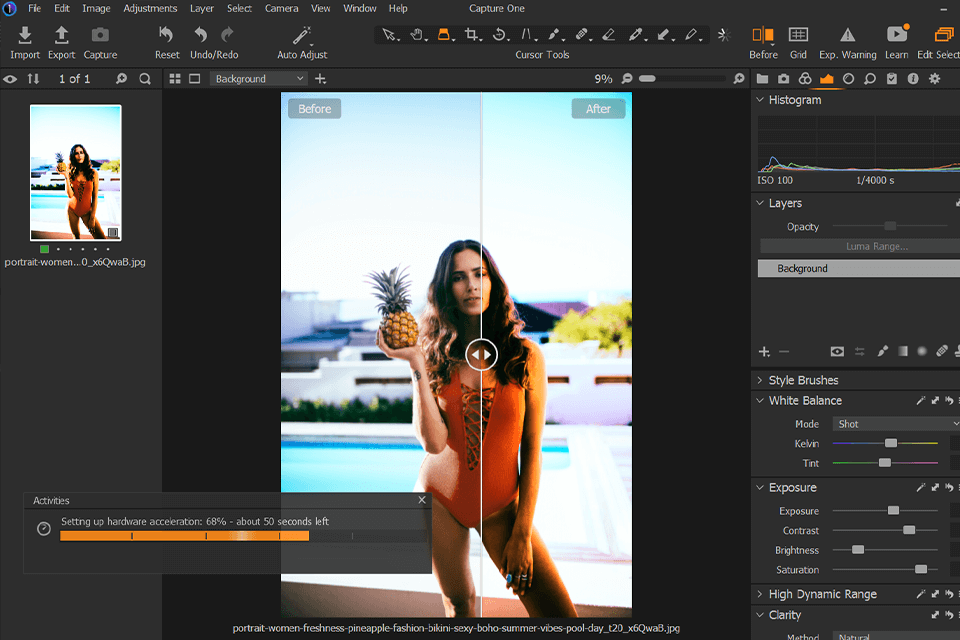Click the Saturation slider handle

pos(921,570)
